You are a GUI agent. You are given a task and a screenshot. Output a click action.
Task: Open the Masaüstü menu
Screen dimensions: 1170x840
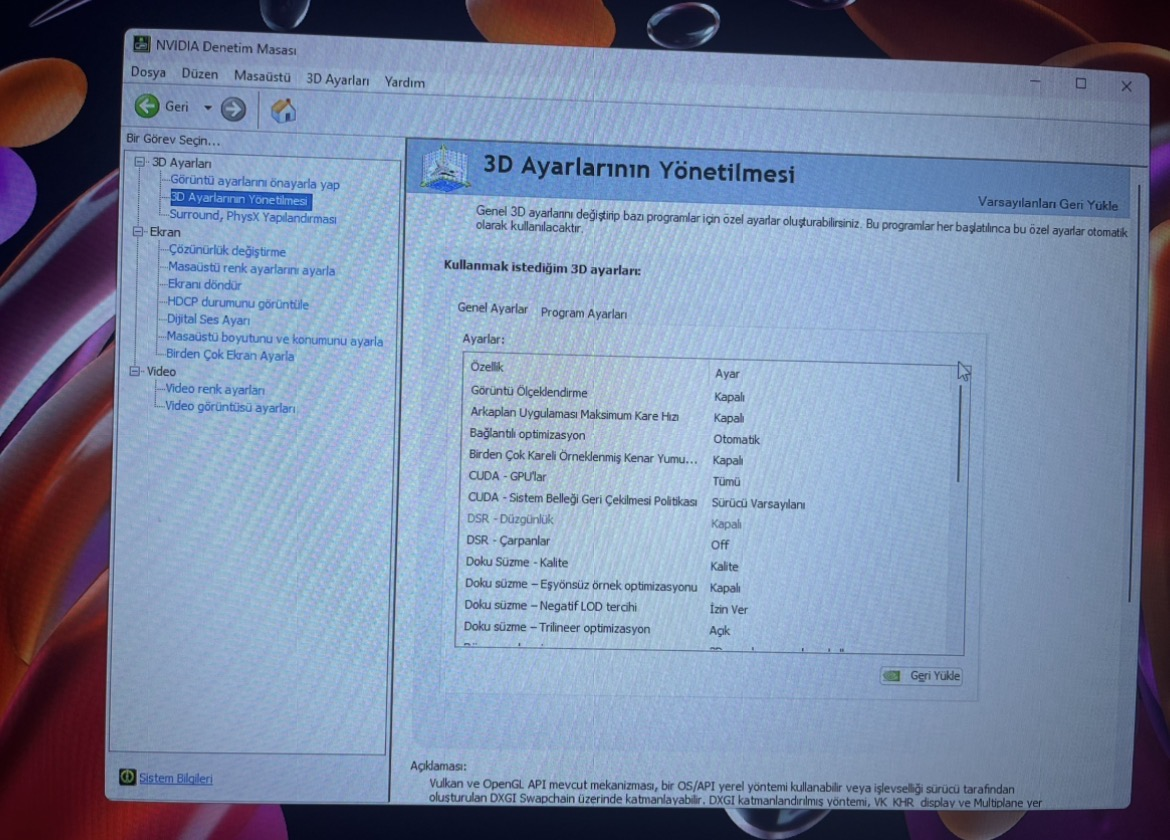(261, 76)
